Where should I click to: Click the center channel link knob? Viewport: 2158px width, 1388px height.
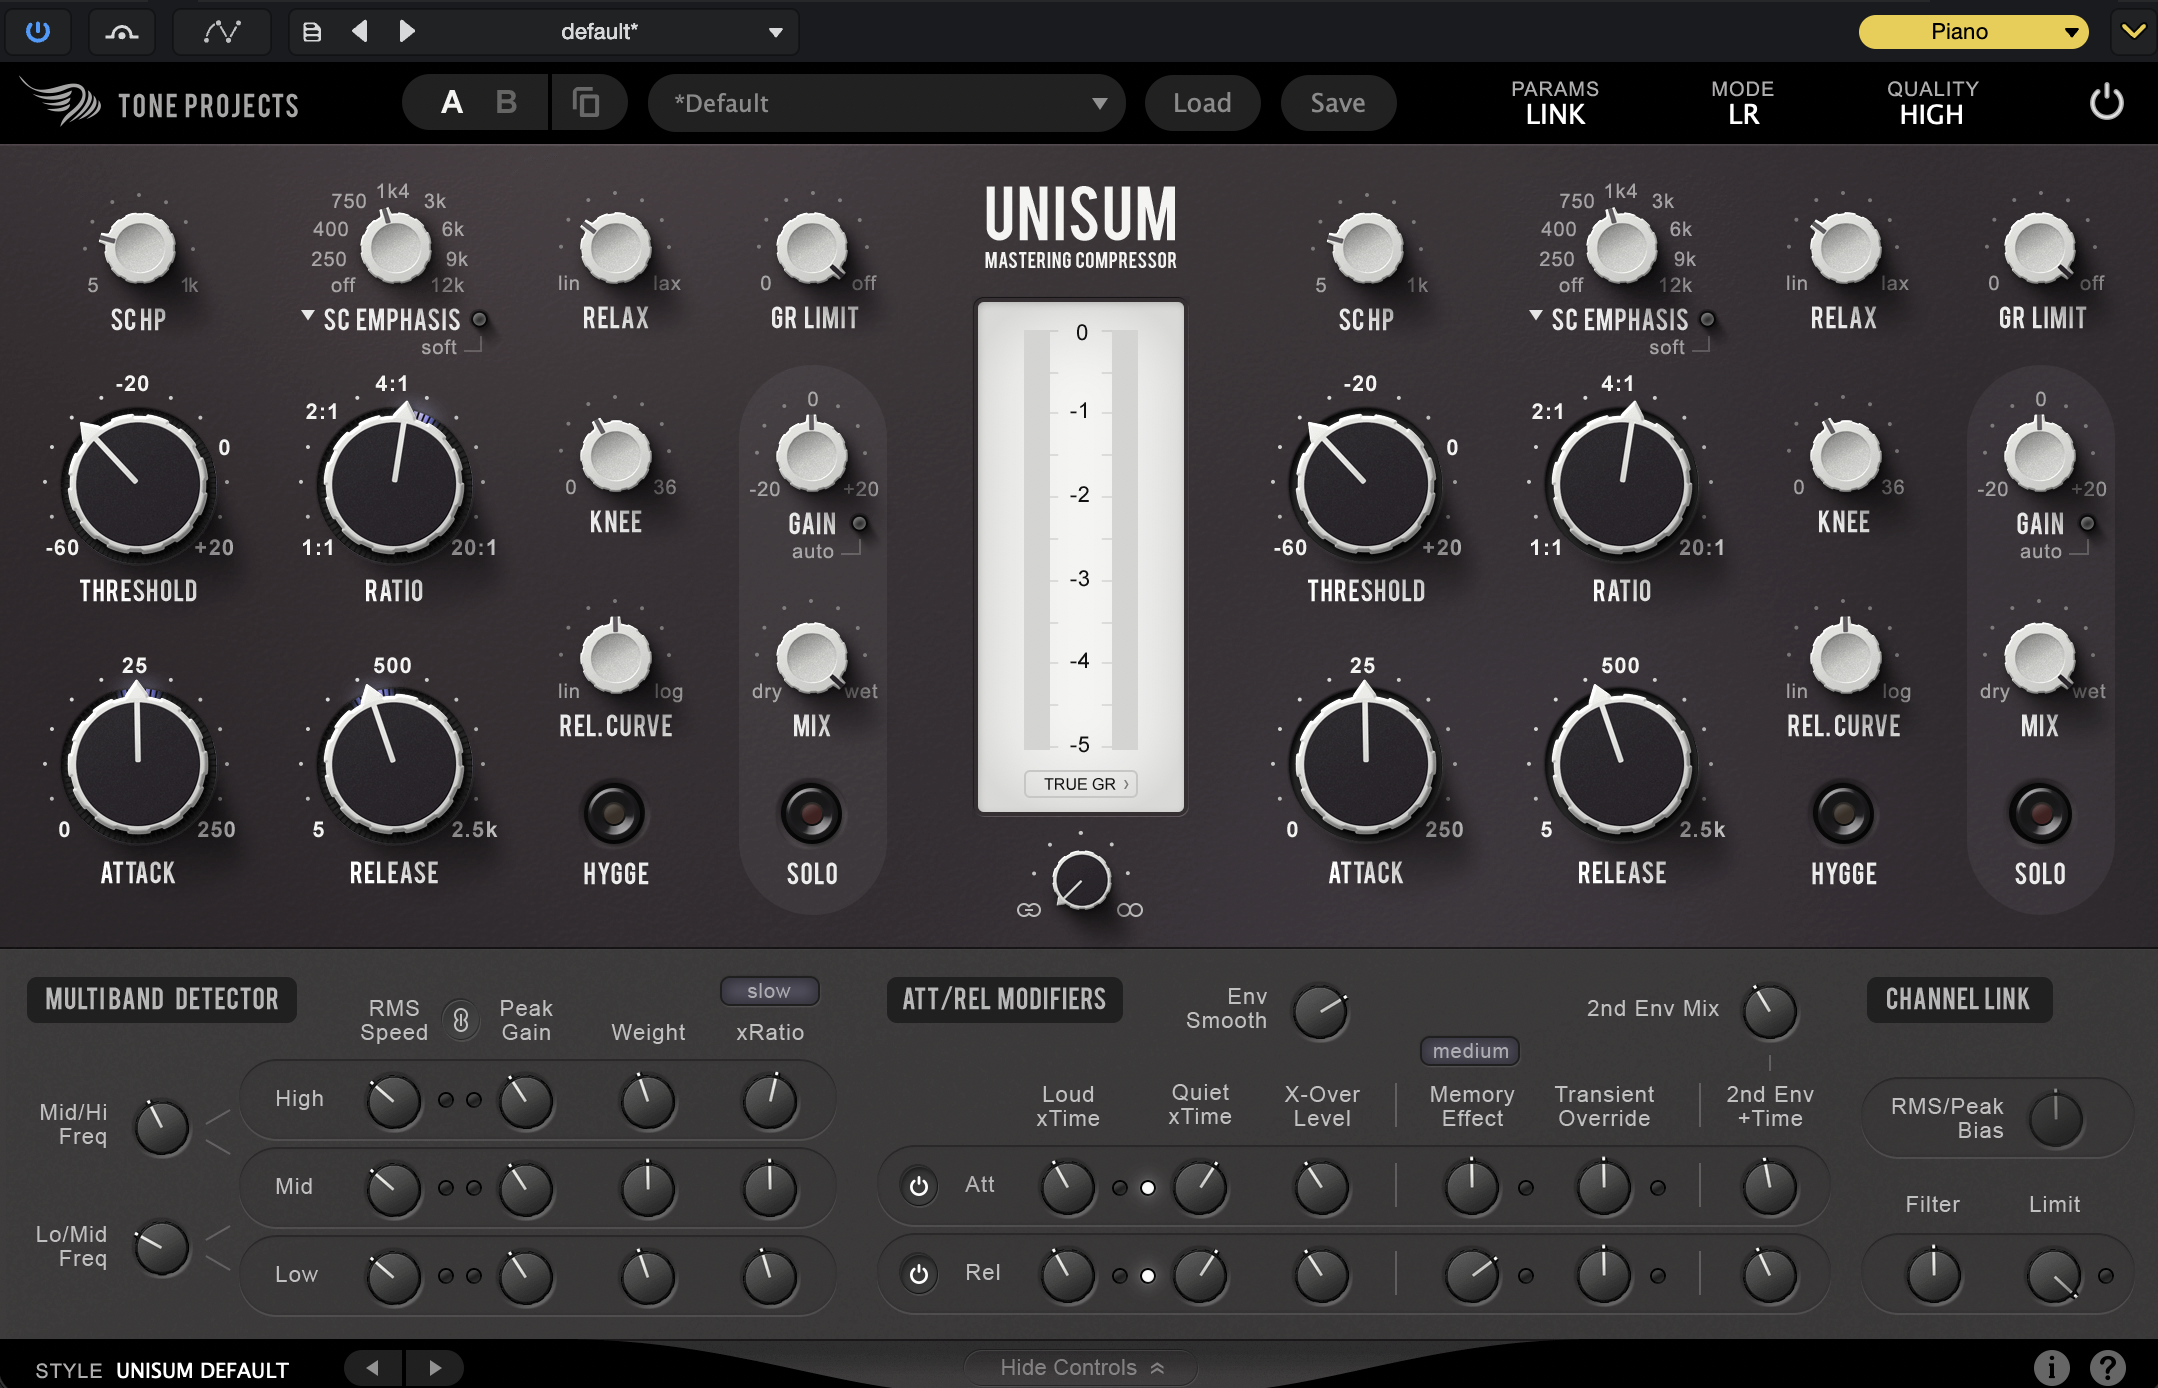pos(1081,880)
